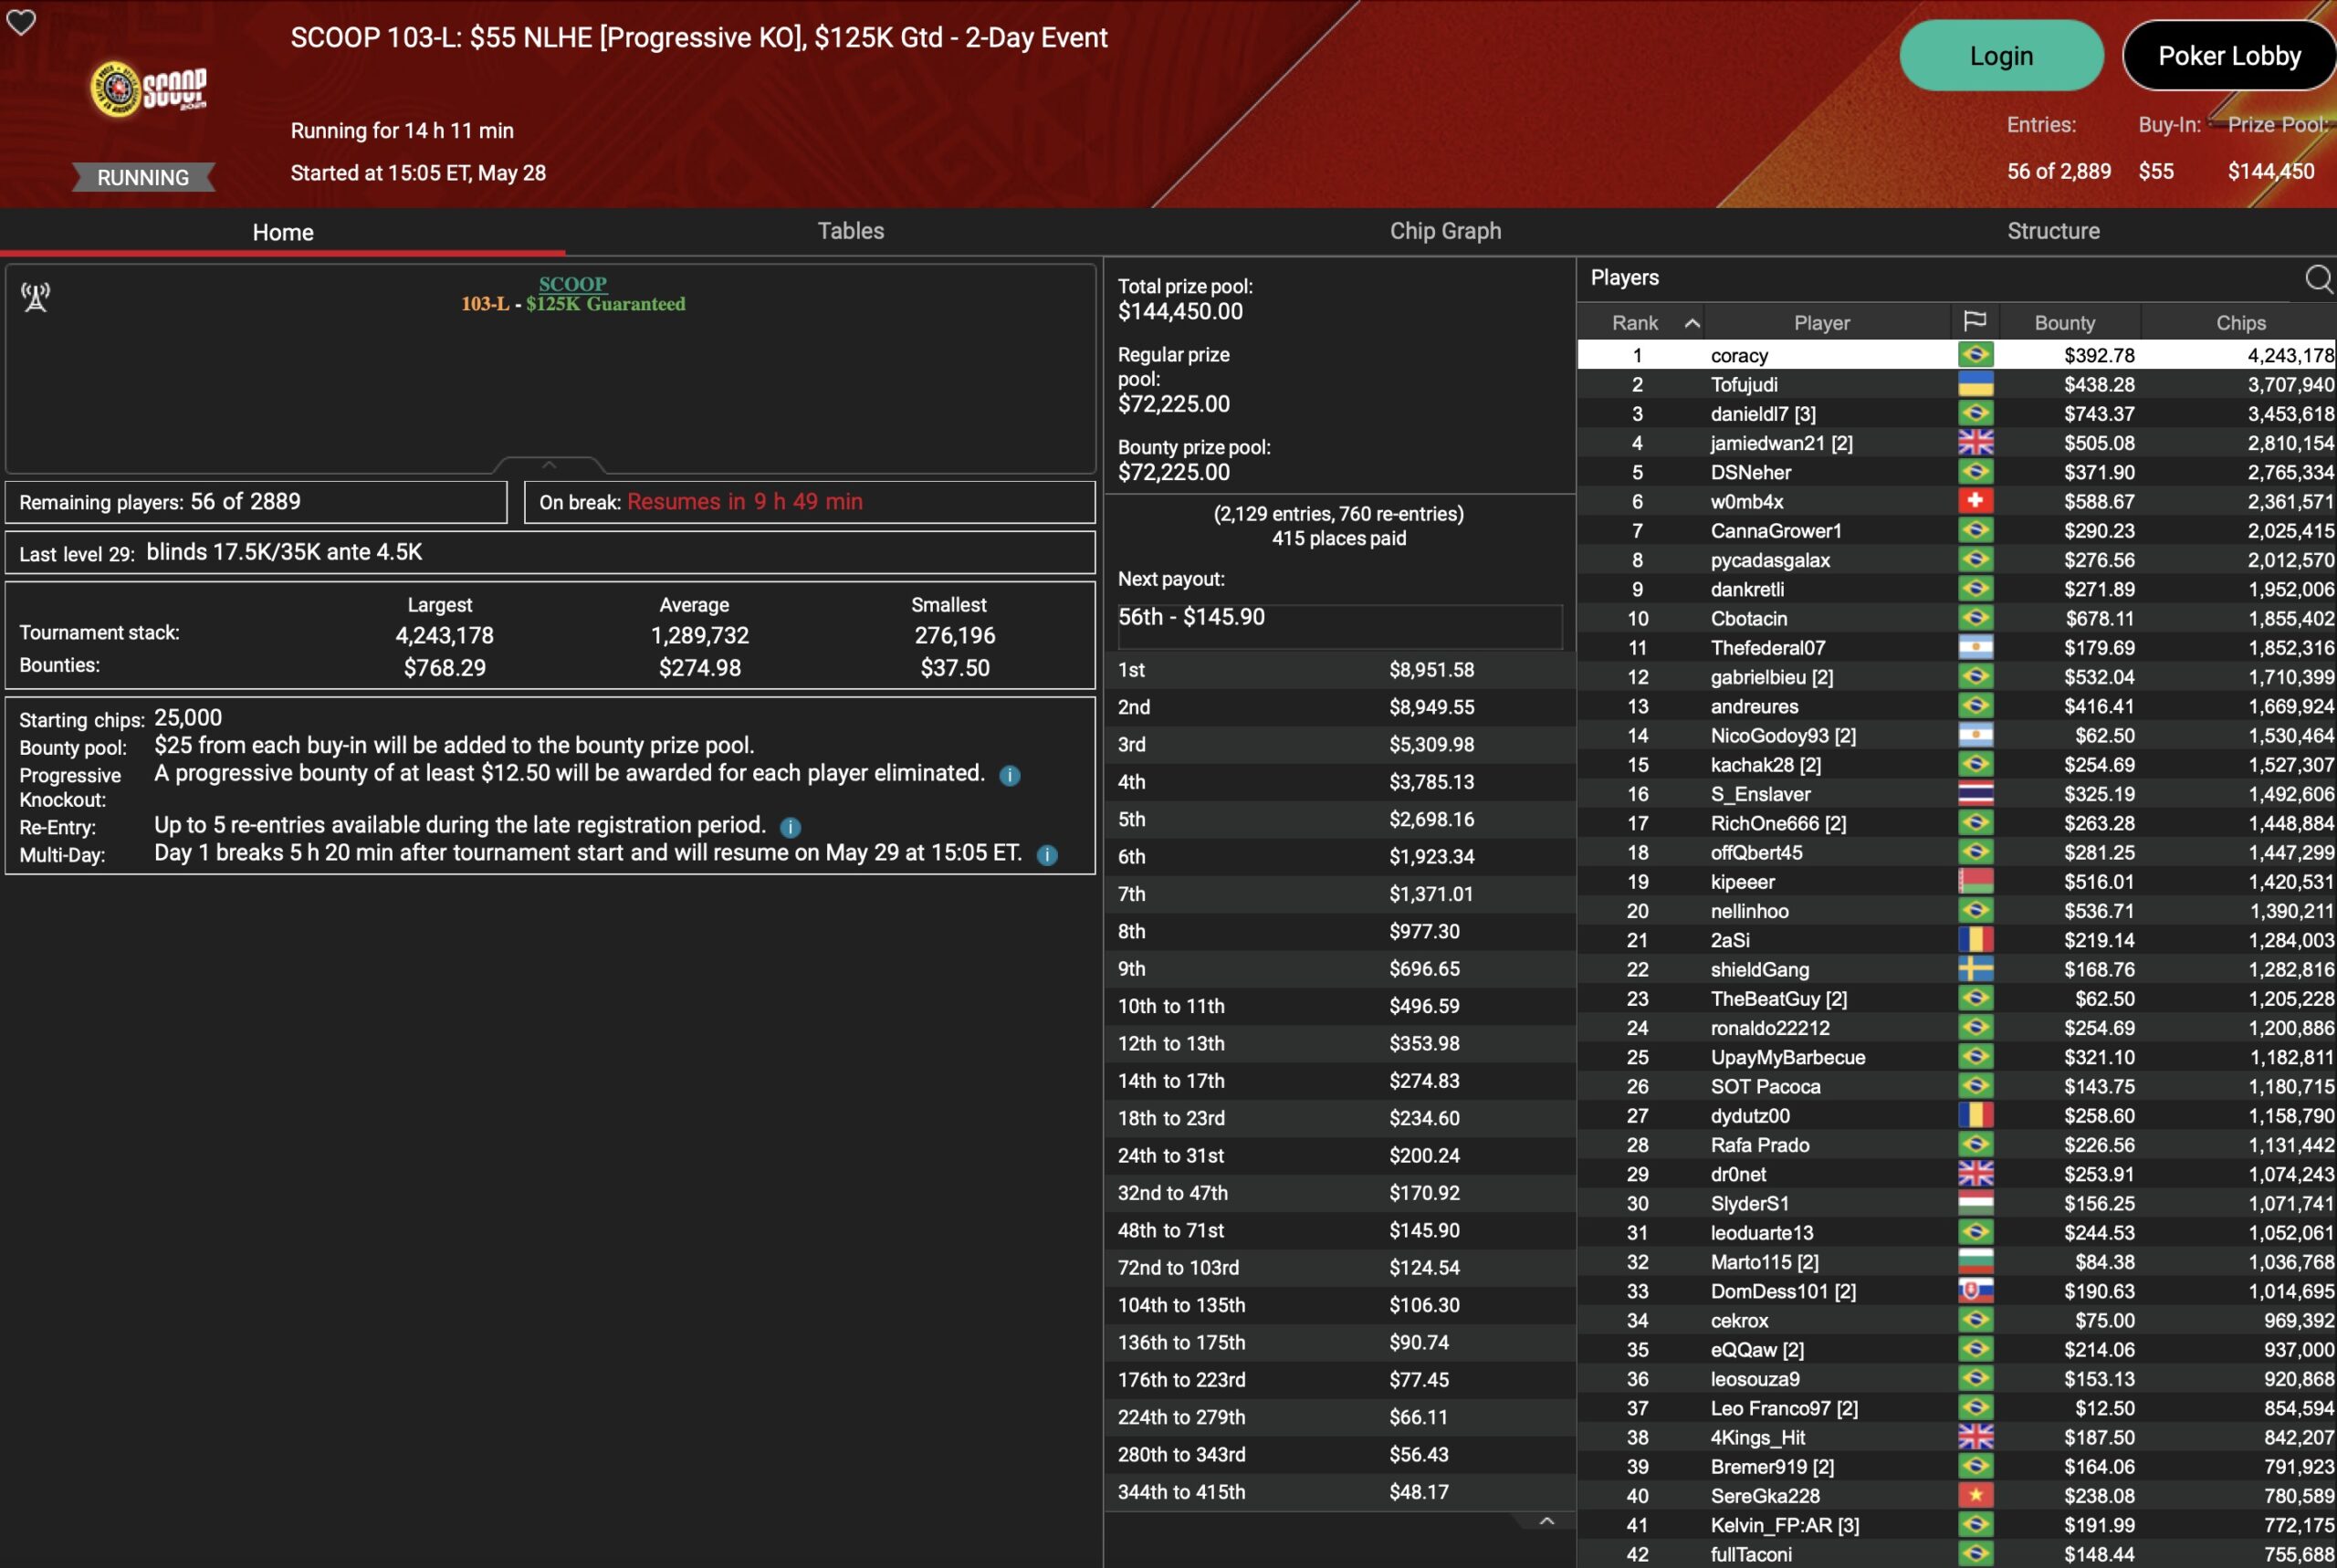Open the Poker Lobby button

(2229, 56)
